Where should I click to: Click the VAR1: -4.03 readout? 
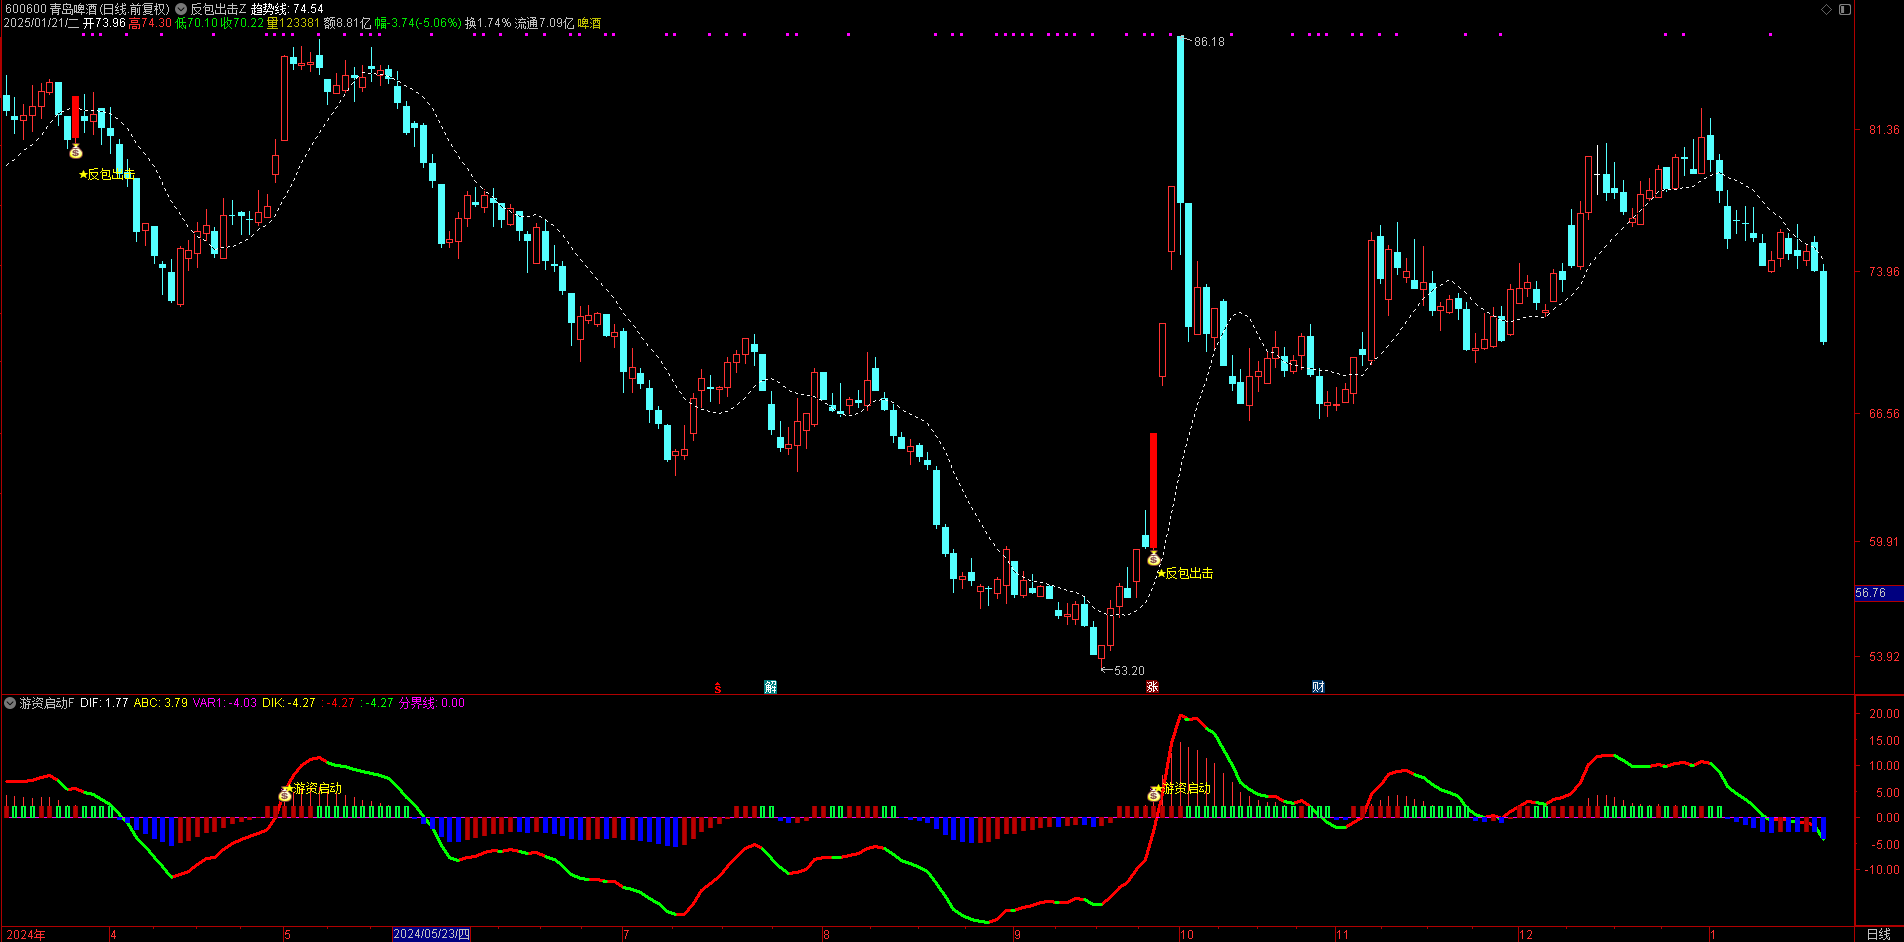click(x=225, y=703)
